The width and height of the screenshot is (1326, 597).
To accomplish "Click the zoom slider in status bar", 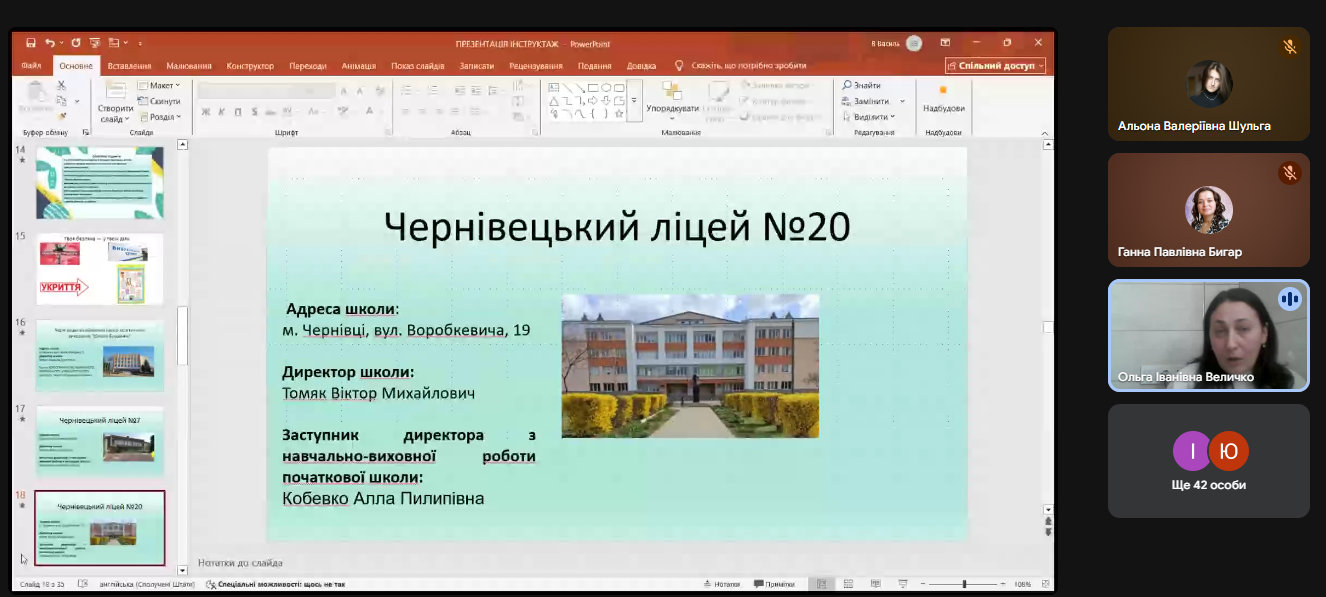I will [x=964, y=584].
